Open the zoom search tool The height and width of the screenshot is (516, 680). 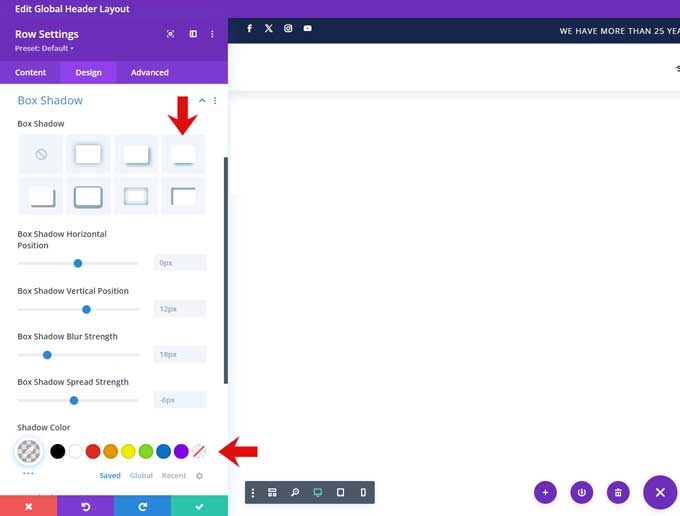(x=295, y=493)
